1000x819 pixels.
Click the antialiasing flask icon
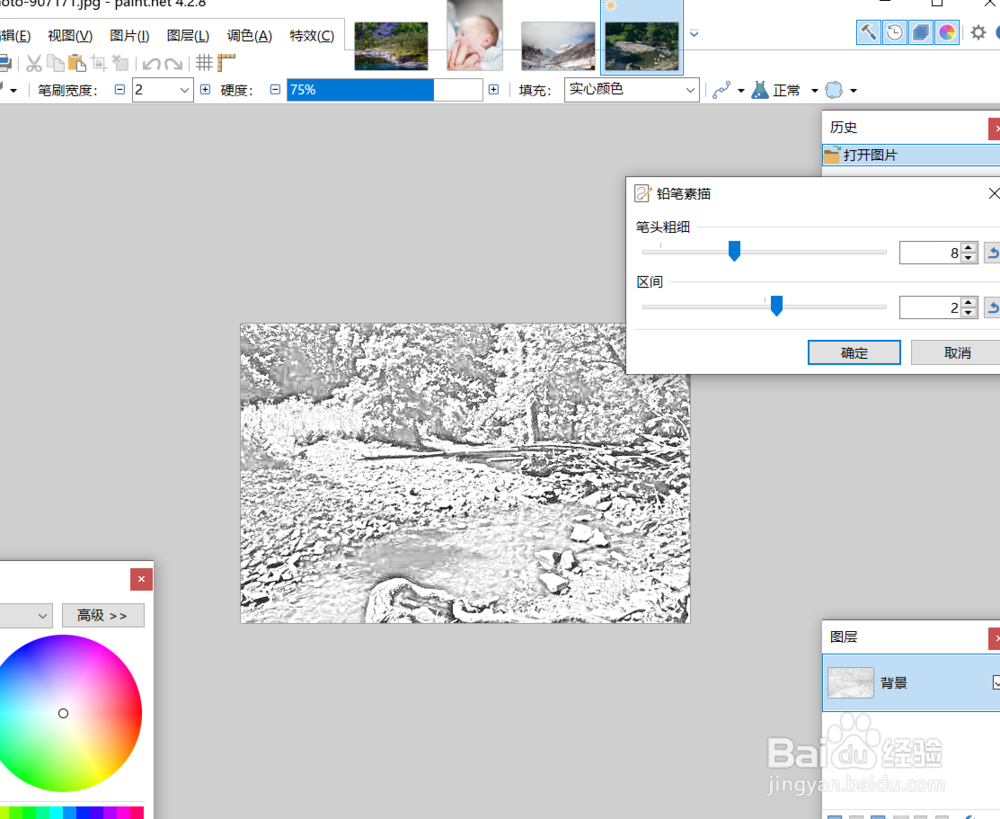(758, 90)
